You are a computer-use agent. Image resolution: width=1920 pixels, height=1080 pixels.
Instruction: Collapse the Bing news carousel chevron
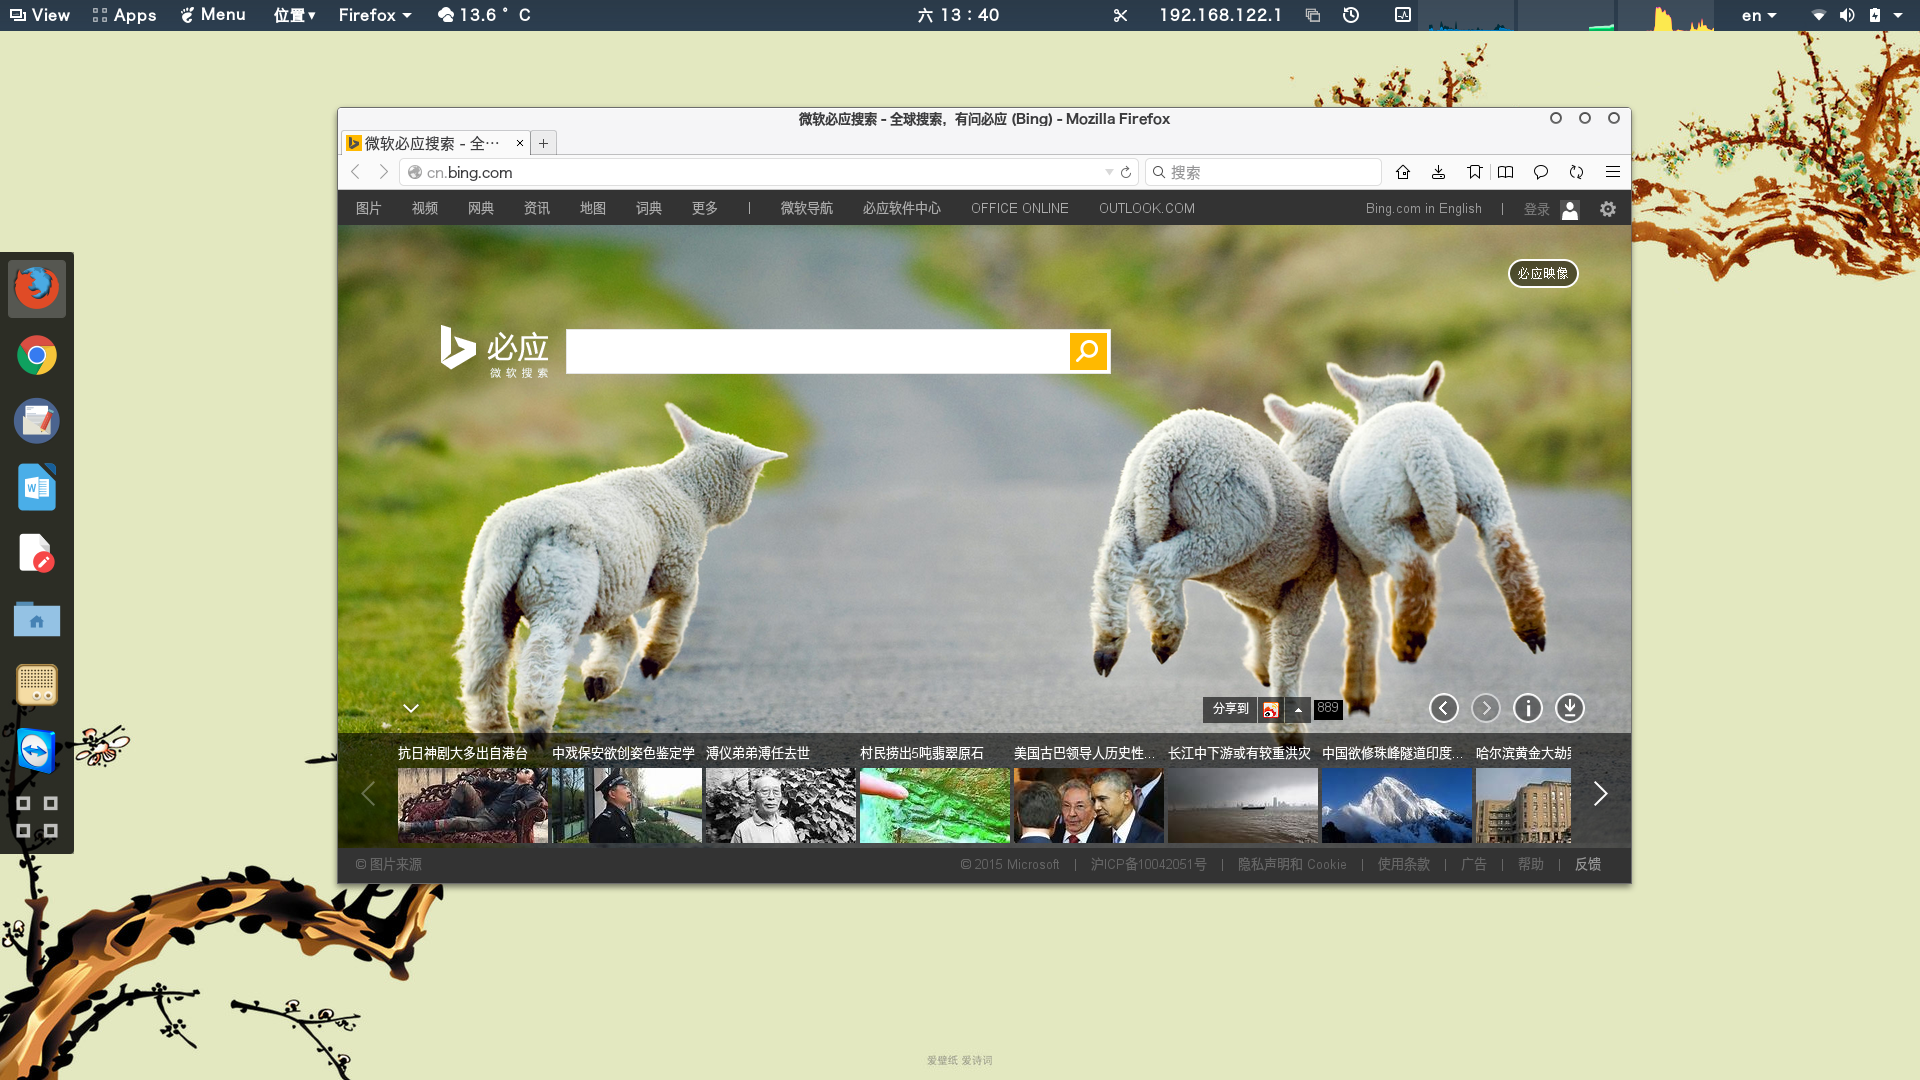coord(410,708)
